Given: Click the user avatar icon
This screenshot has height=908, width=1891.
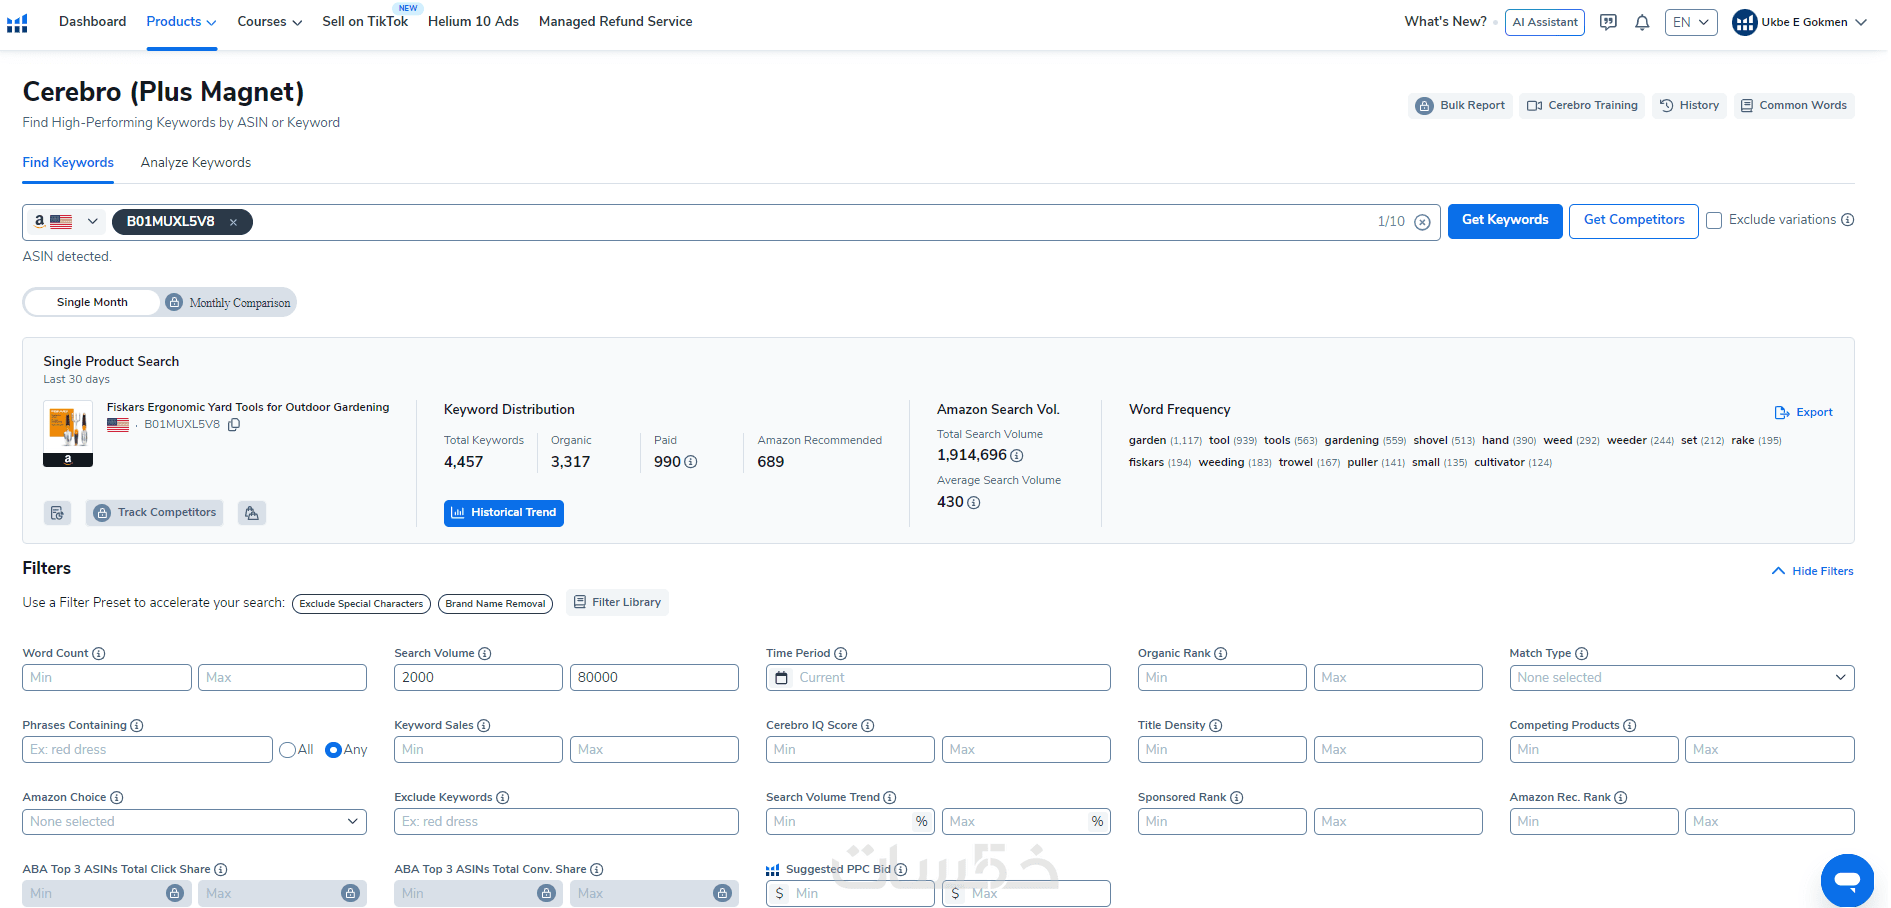Looking at the screenshot, I should pyautogui.click(x=1745, y=22).
